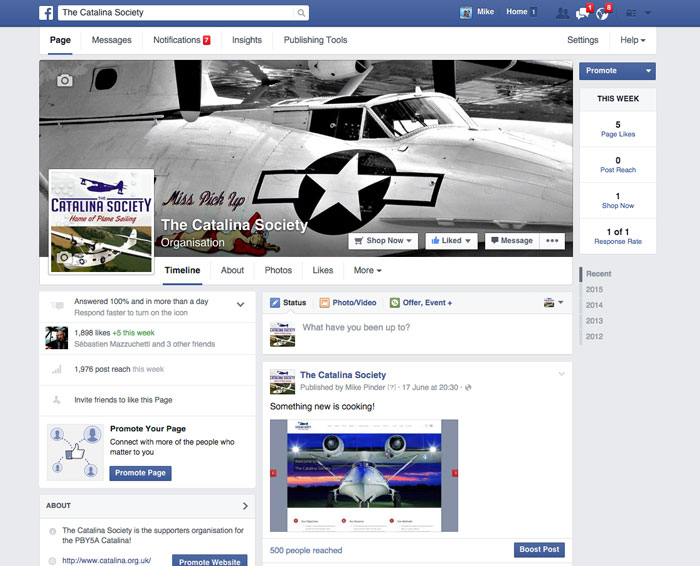Click 500 people reached link

pyautogui.click(x=306, y=551)
